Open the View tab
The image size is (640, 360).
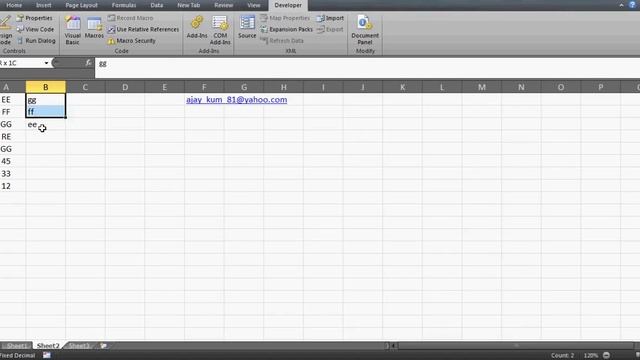pyautogui.click(x=253, y=5)
